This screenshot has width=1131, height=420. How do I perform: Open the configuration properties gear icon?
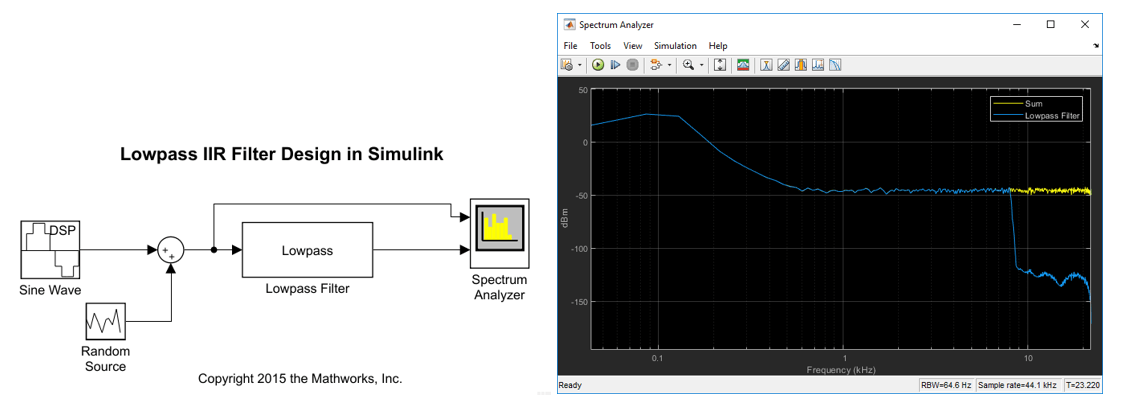coord(567,65)
